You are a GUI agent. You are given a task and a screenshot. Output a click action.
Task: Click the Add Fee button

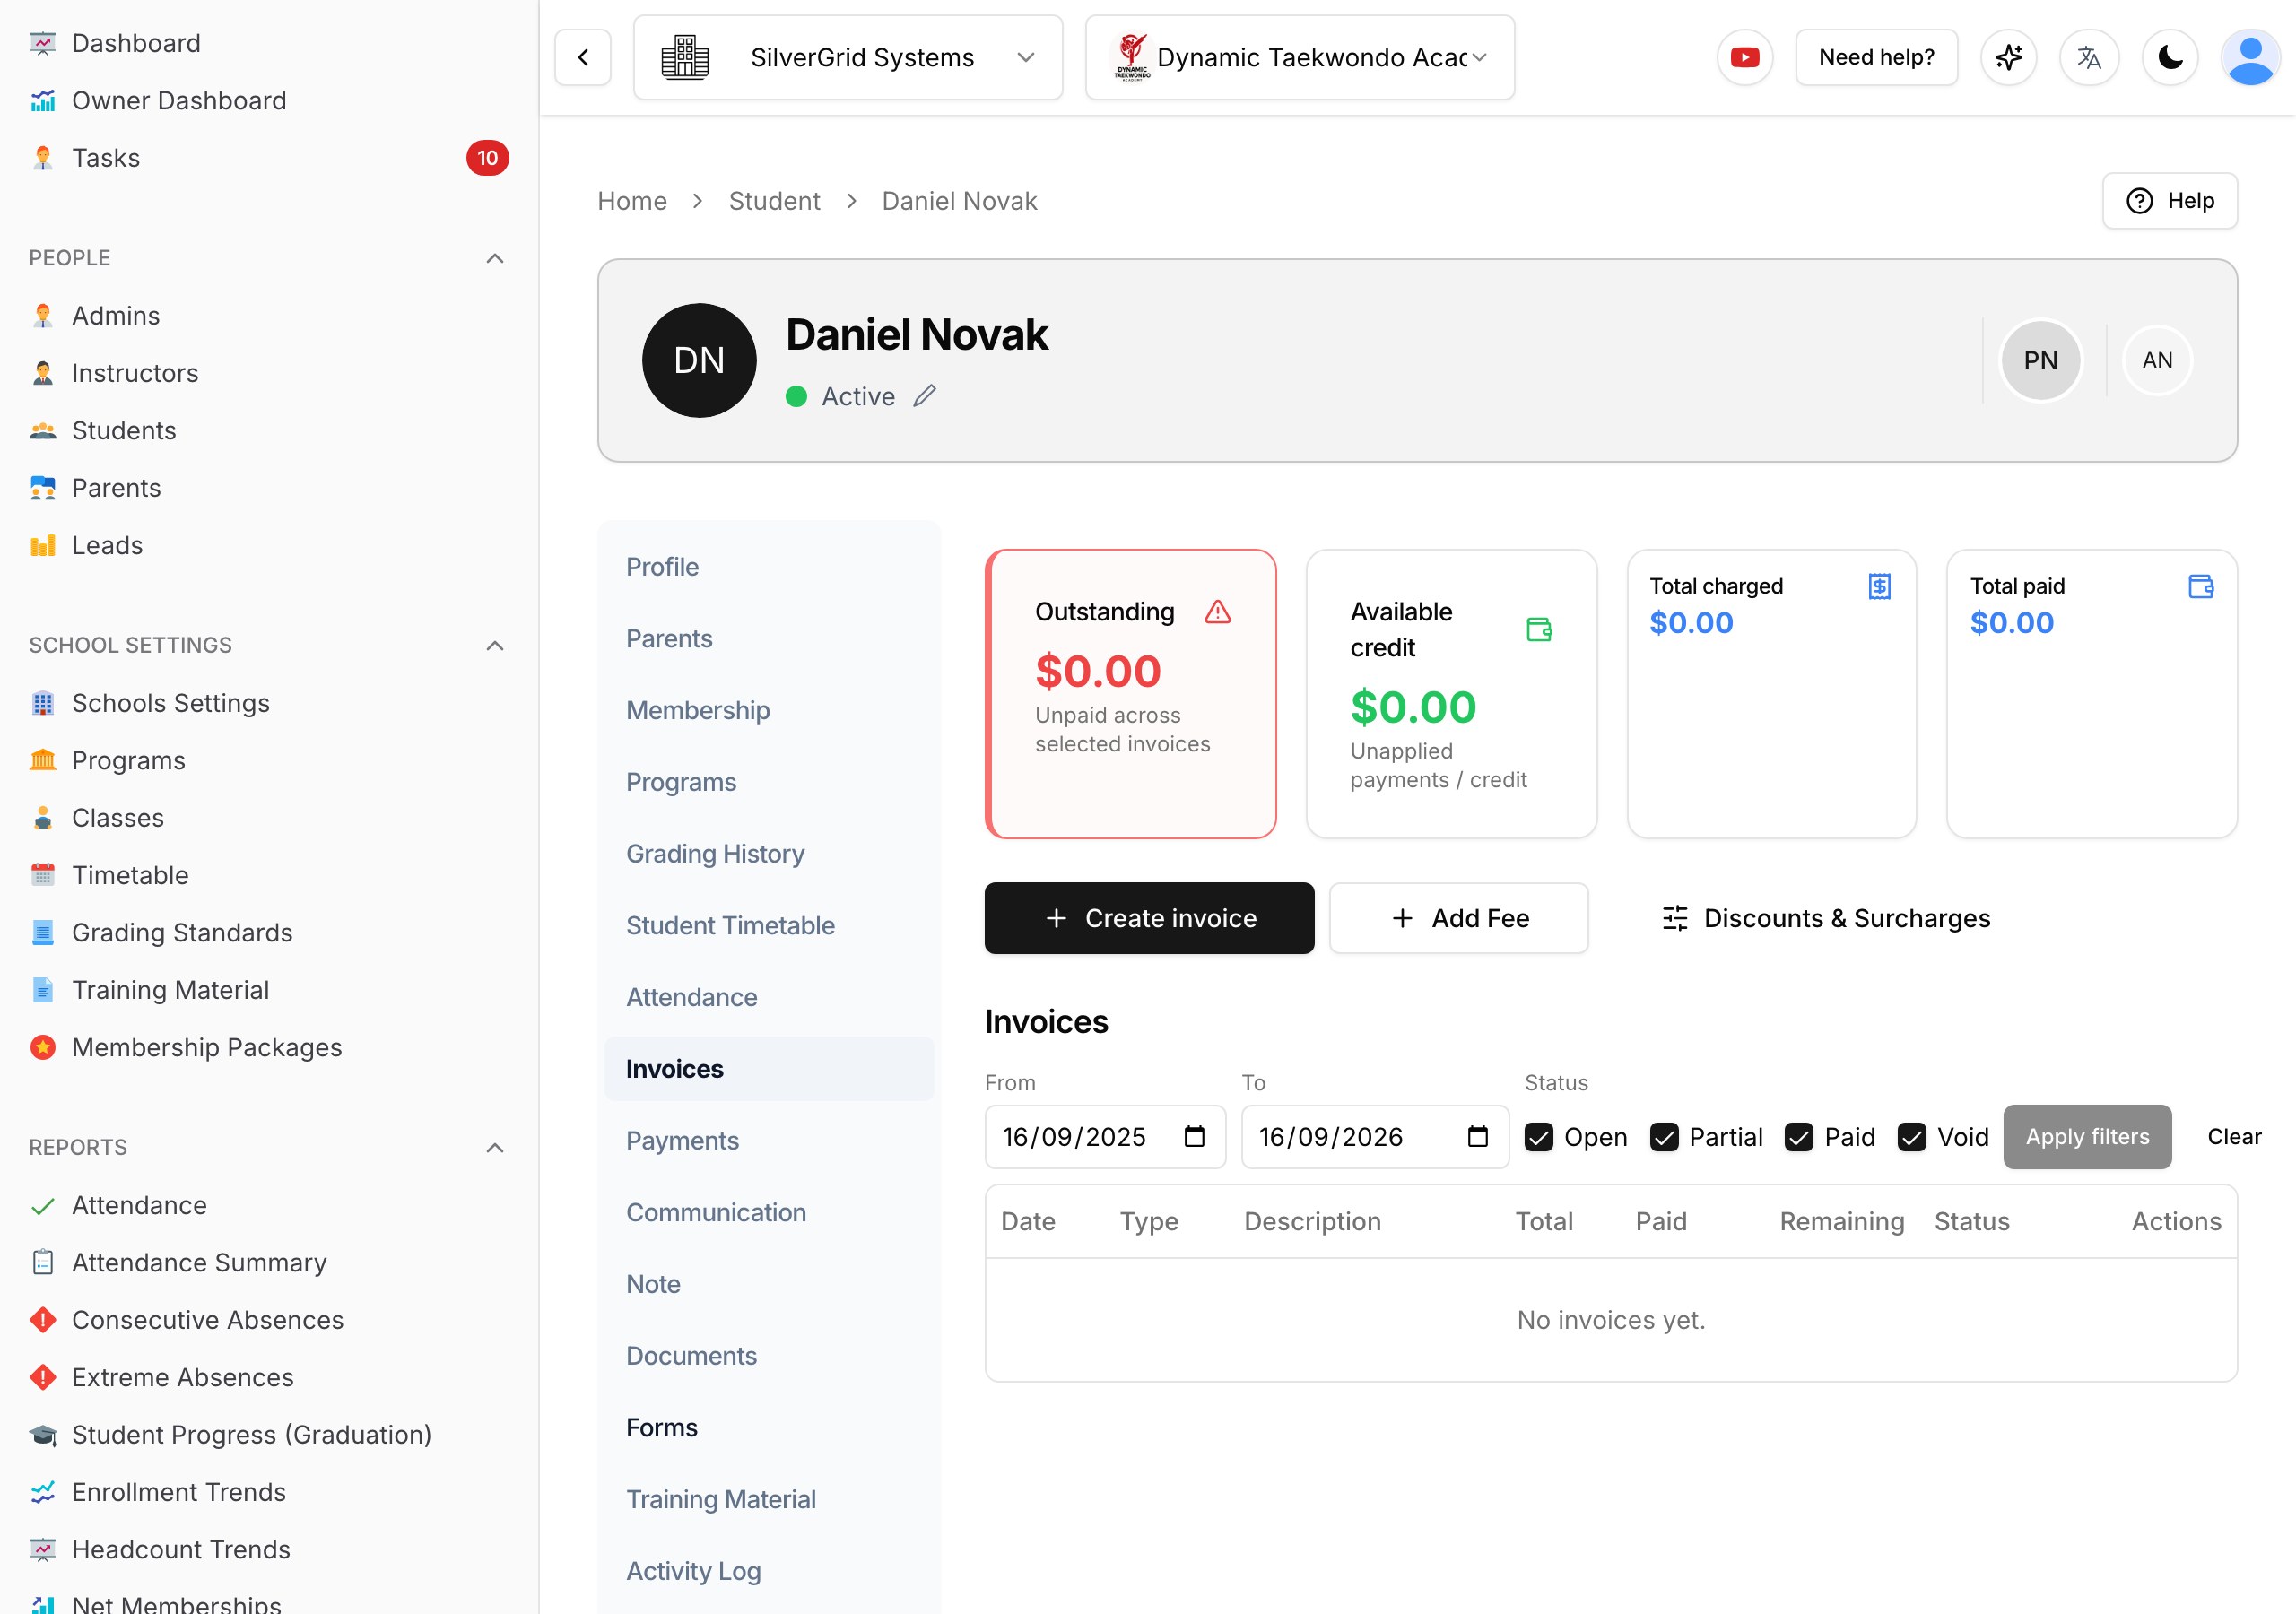click(1459, 918)
